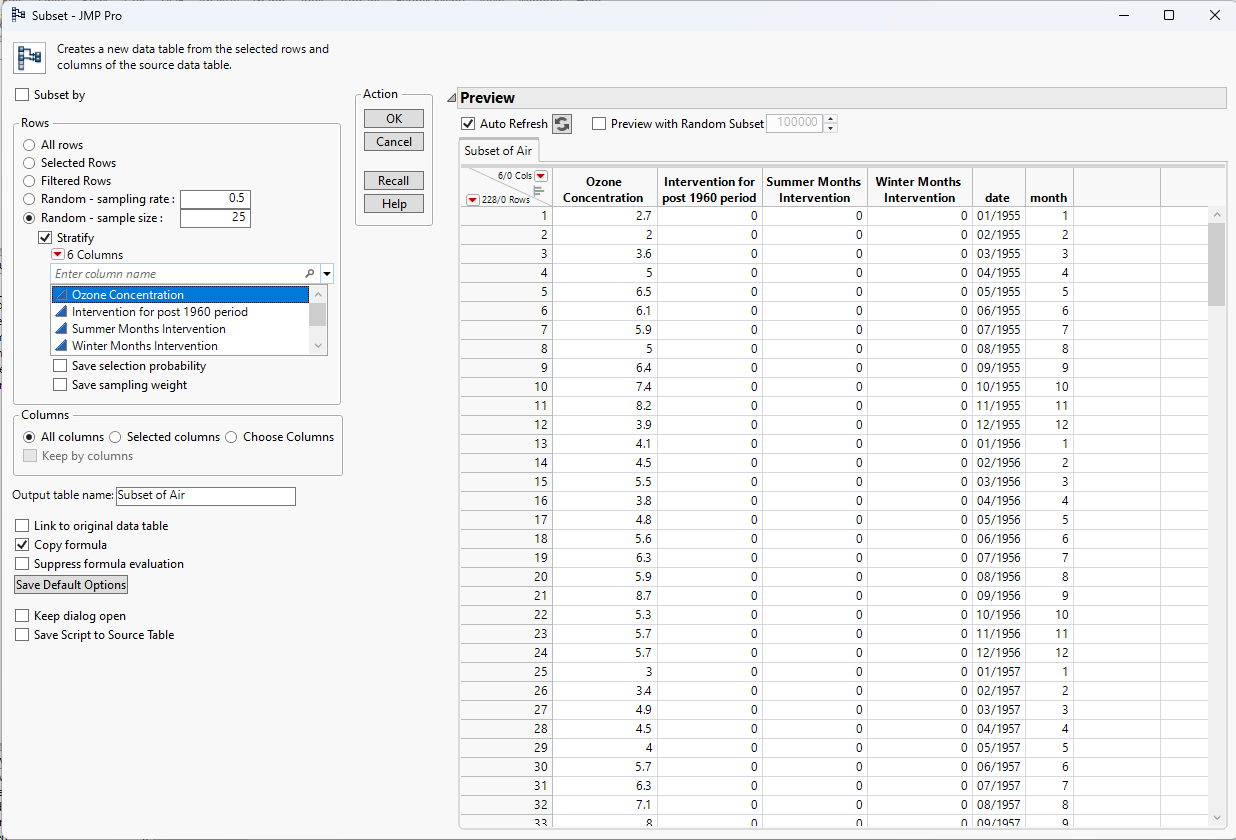Click the search magnifier in the column name field
Viewport: 1236px width, 840px height.
click(310, 274)
